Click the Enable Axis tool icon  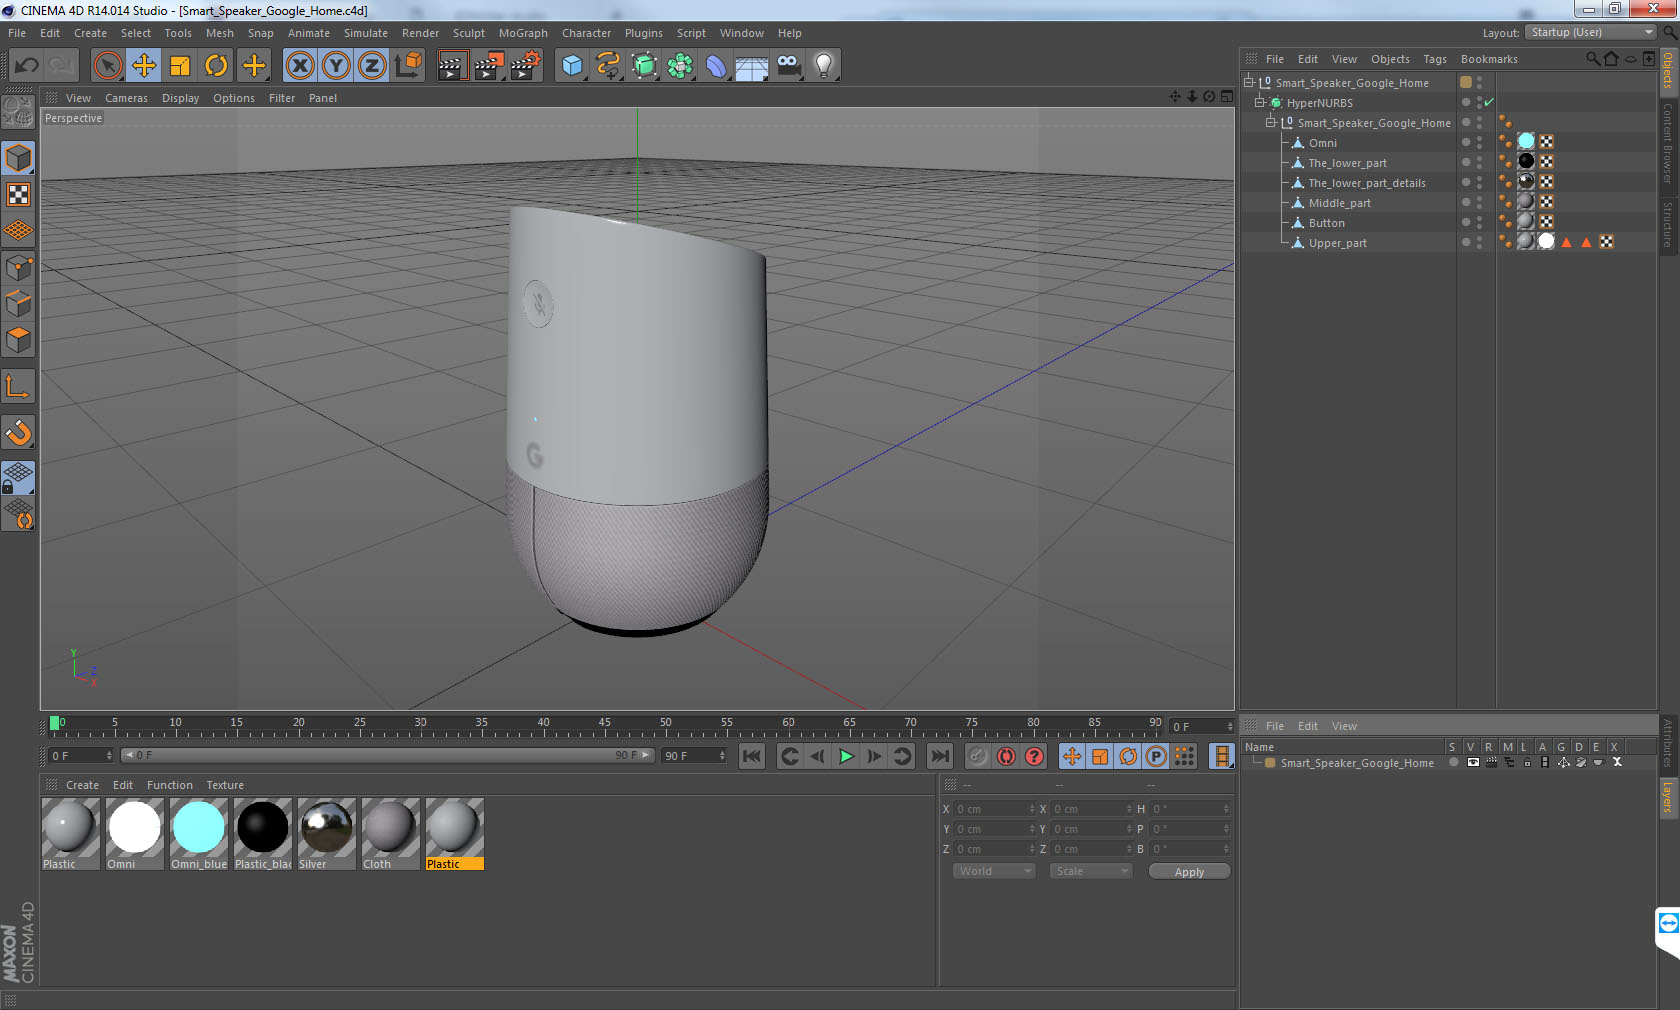pos(19,387)
